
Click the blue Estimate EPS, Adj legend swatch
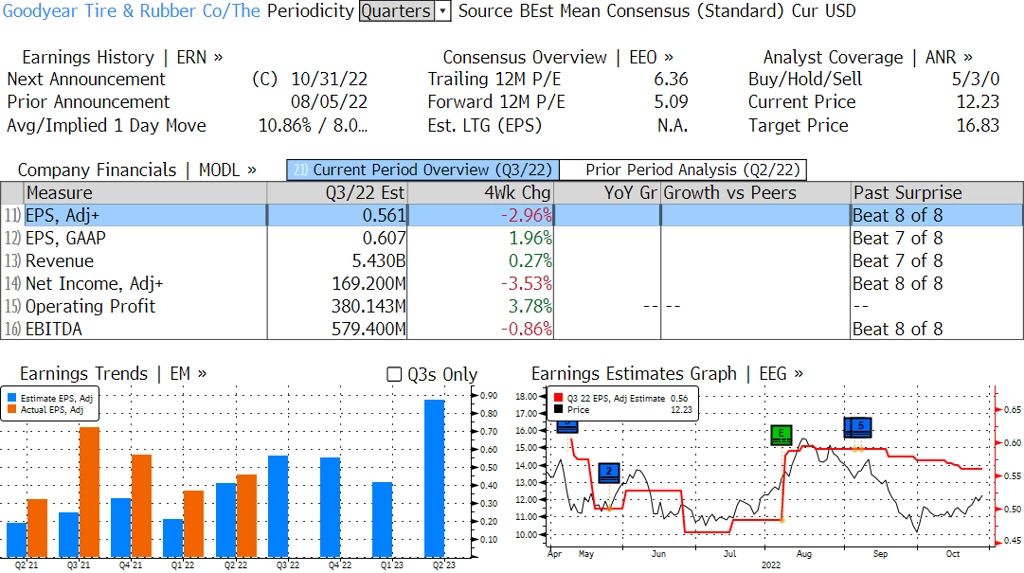[x=12, y=398]
